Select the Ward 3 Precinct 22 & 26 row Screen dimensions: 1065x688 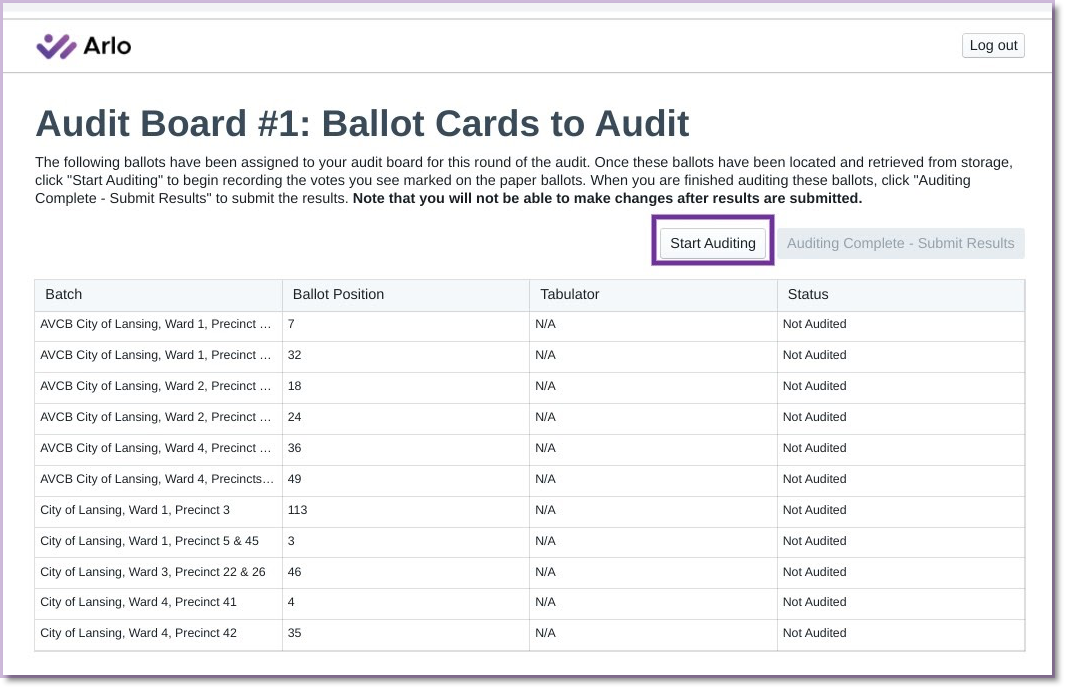530,572
